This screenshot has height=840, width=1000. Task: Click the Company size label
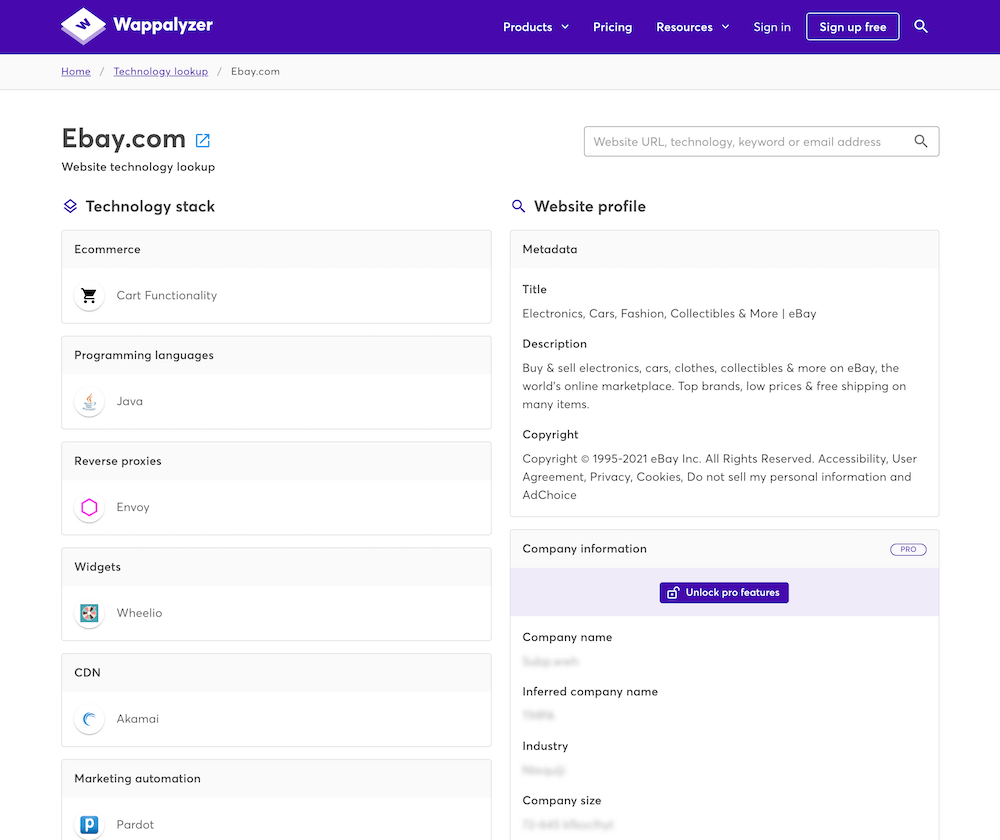[x=562, y=801]
